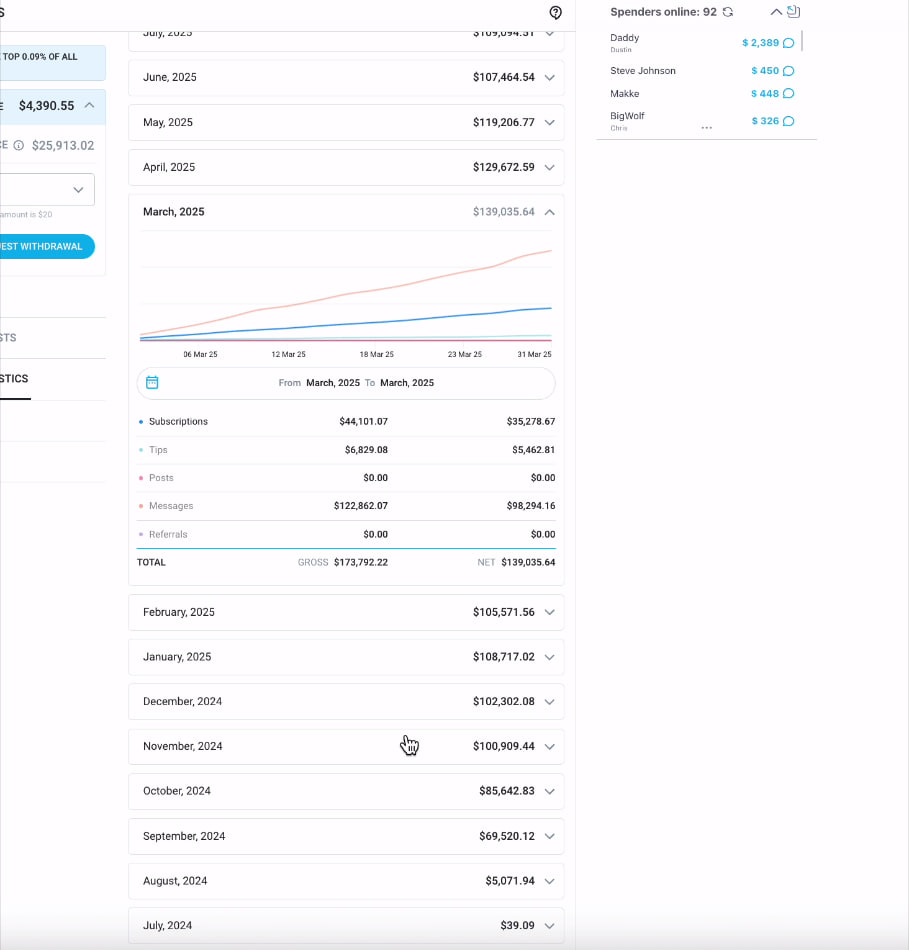Collapse the $4,390.55 balance section
The image size is (909, 950).
coord(89,105)
